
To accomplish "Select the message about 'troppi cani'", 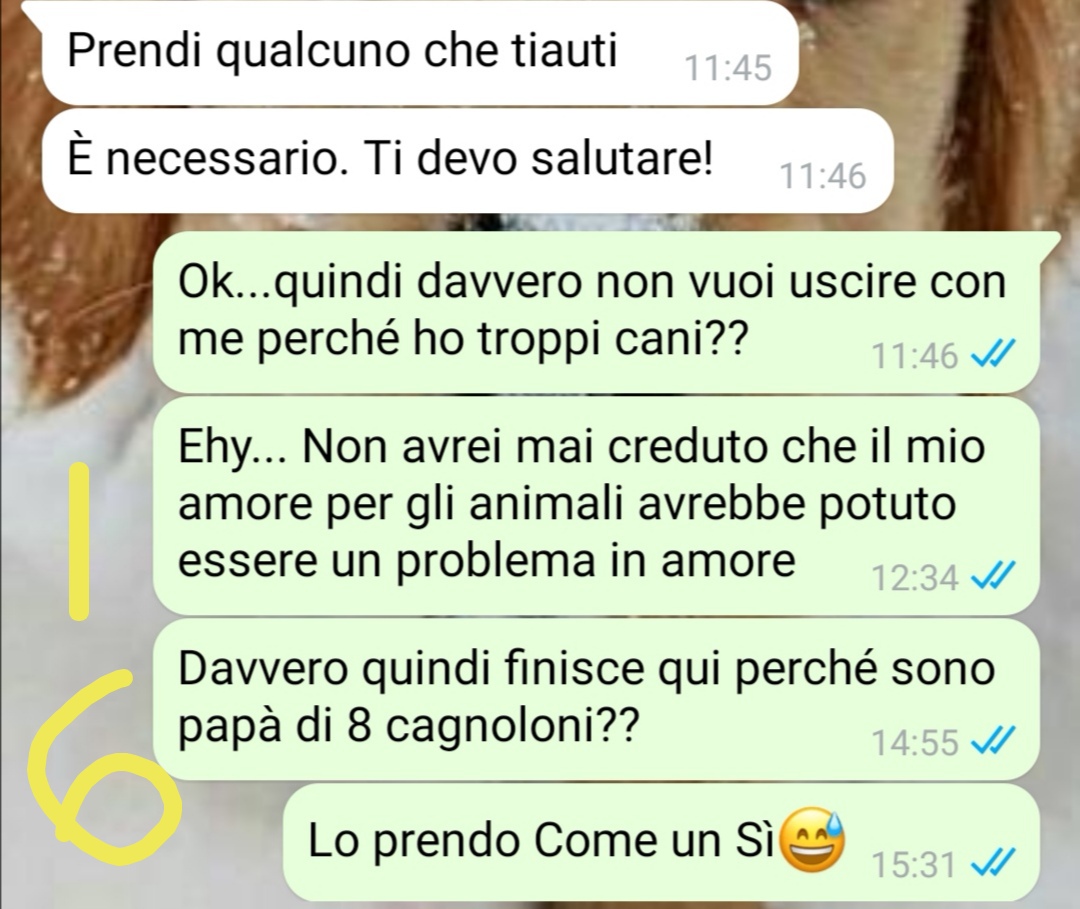I will click(x=595, y=312).
